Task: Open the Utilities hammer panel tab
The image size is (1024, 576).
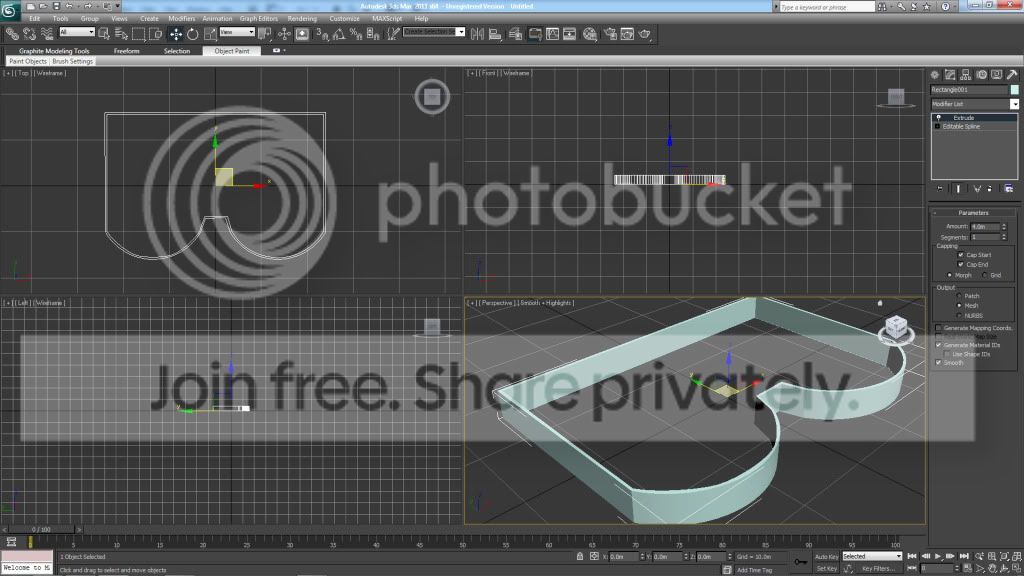Action: (x=1012, y=74)
